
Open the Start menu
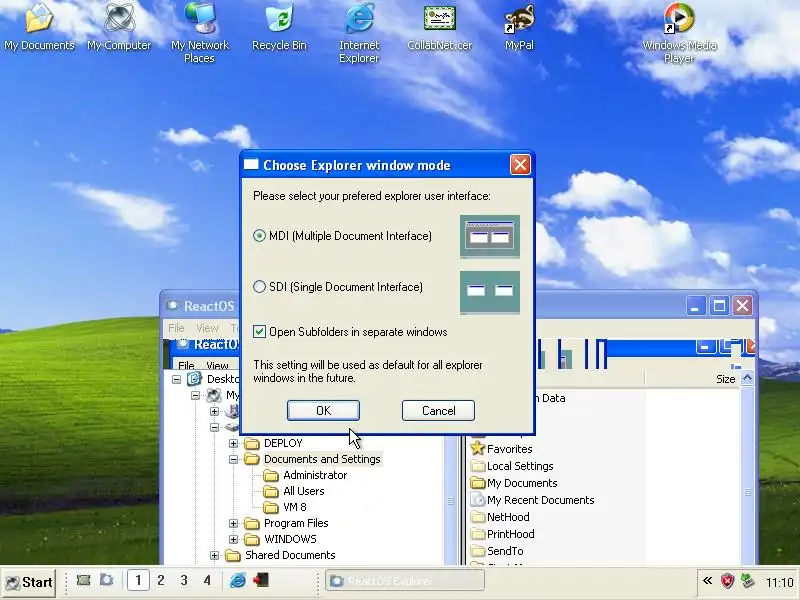(x=29, y=582)
